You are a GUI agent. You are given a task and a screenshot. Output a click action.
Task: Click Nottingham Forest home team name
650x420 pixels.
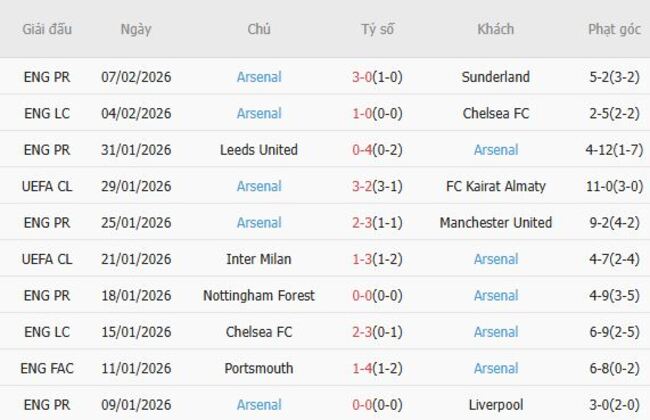(x=259, y=296)
